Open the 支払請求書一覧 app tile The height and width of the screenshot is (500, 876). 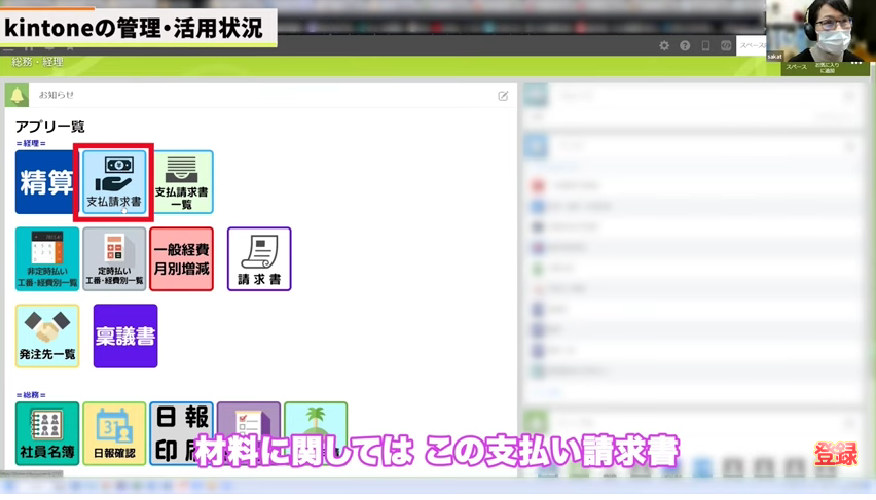pyautogui.click(x=182, y=182)
